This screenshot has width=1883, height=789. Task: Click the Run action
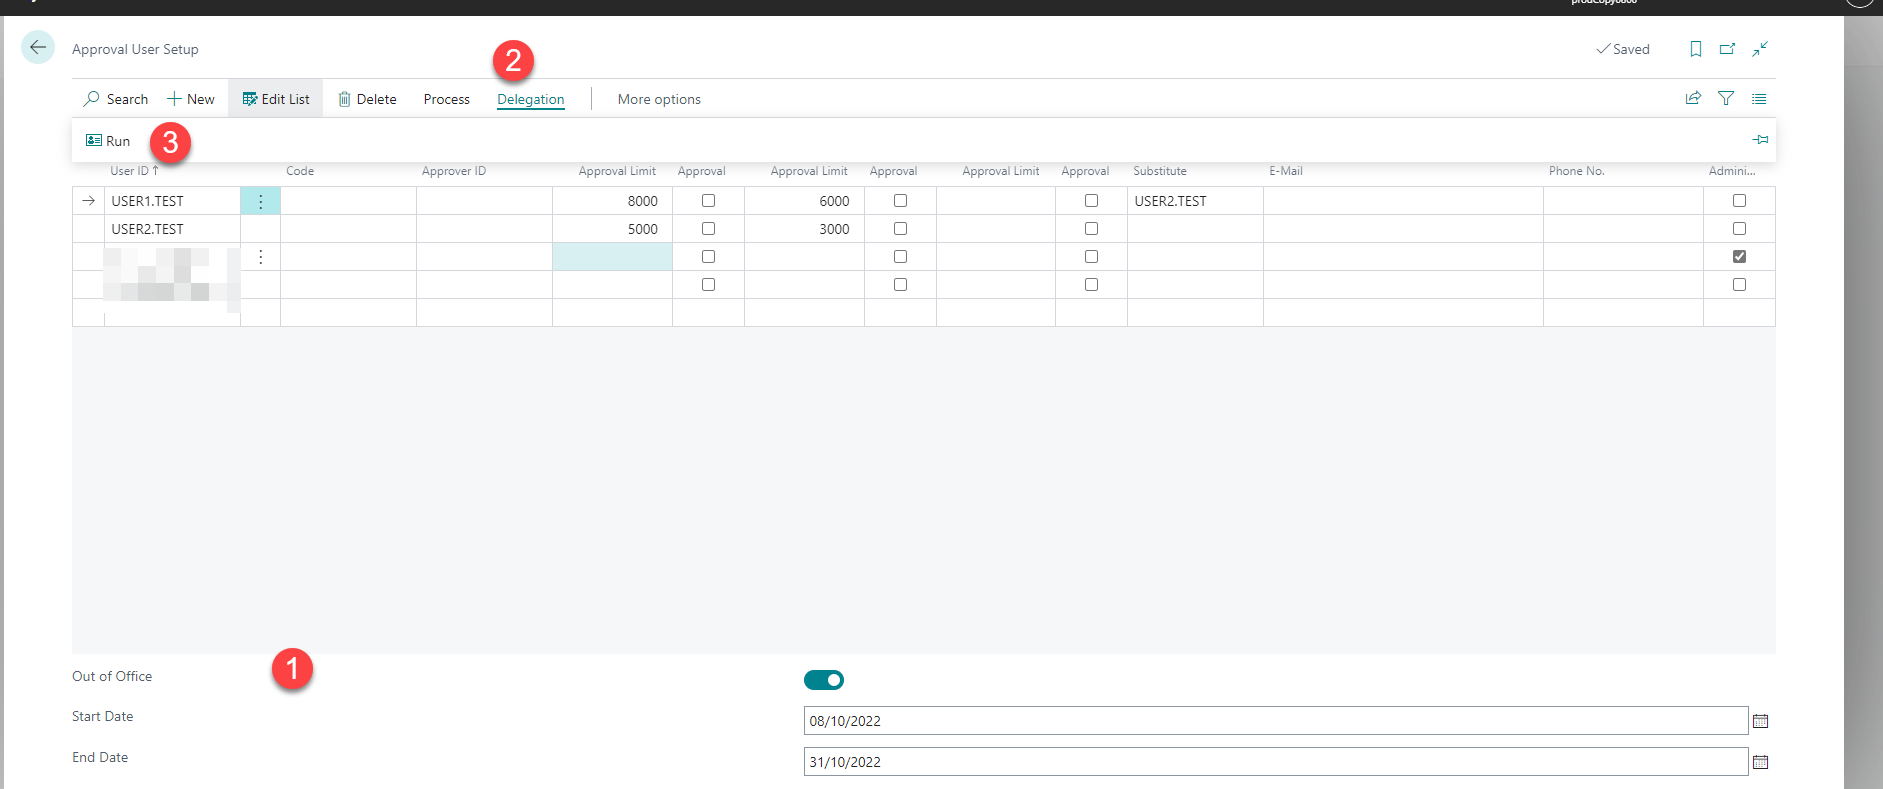pyautogui.click(x=109, y=141)
